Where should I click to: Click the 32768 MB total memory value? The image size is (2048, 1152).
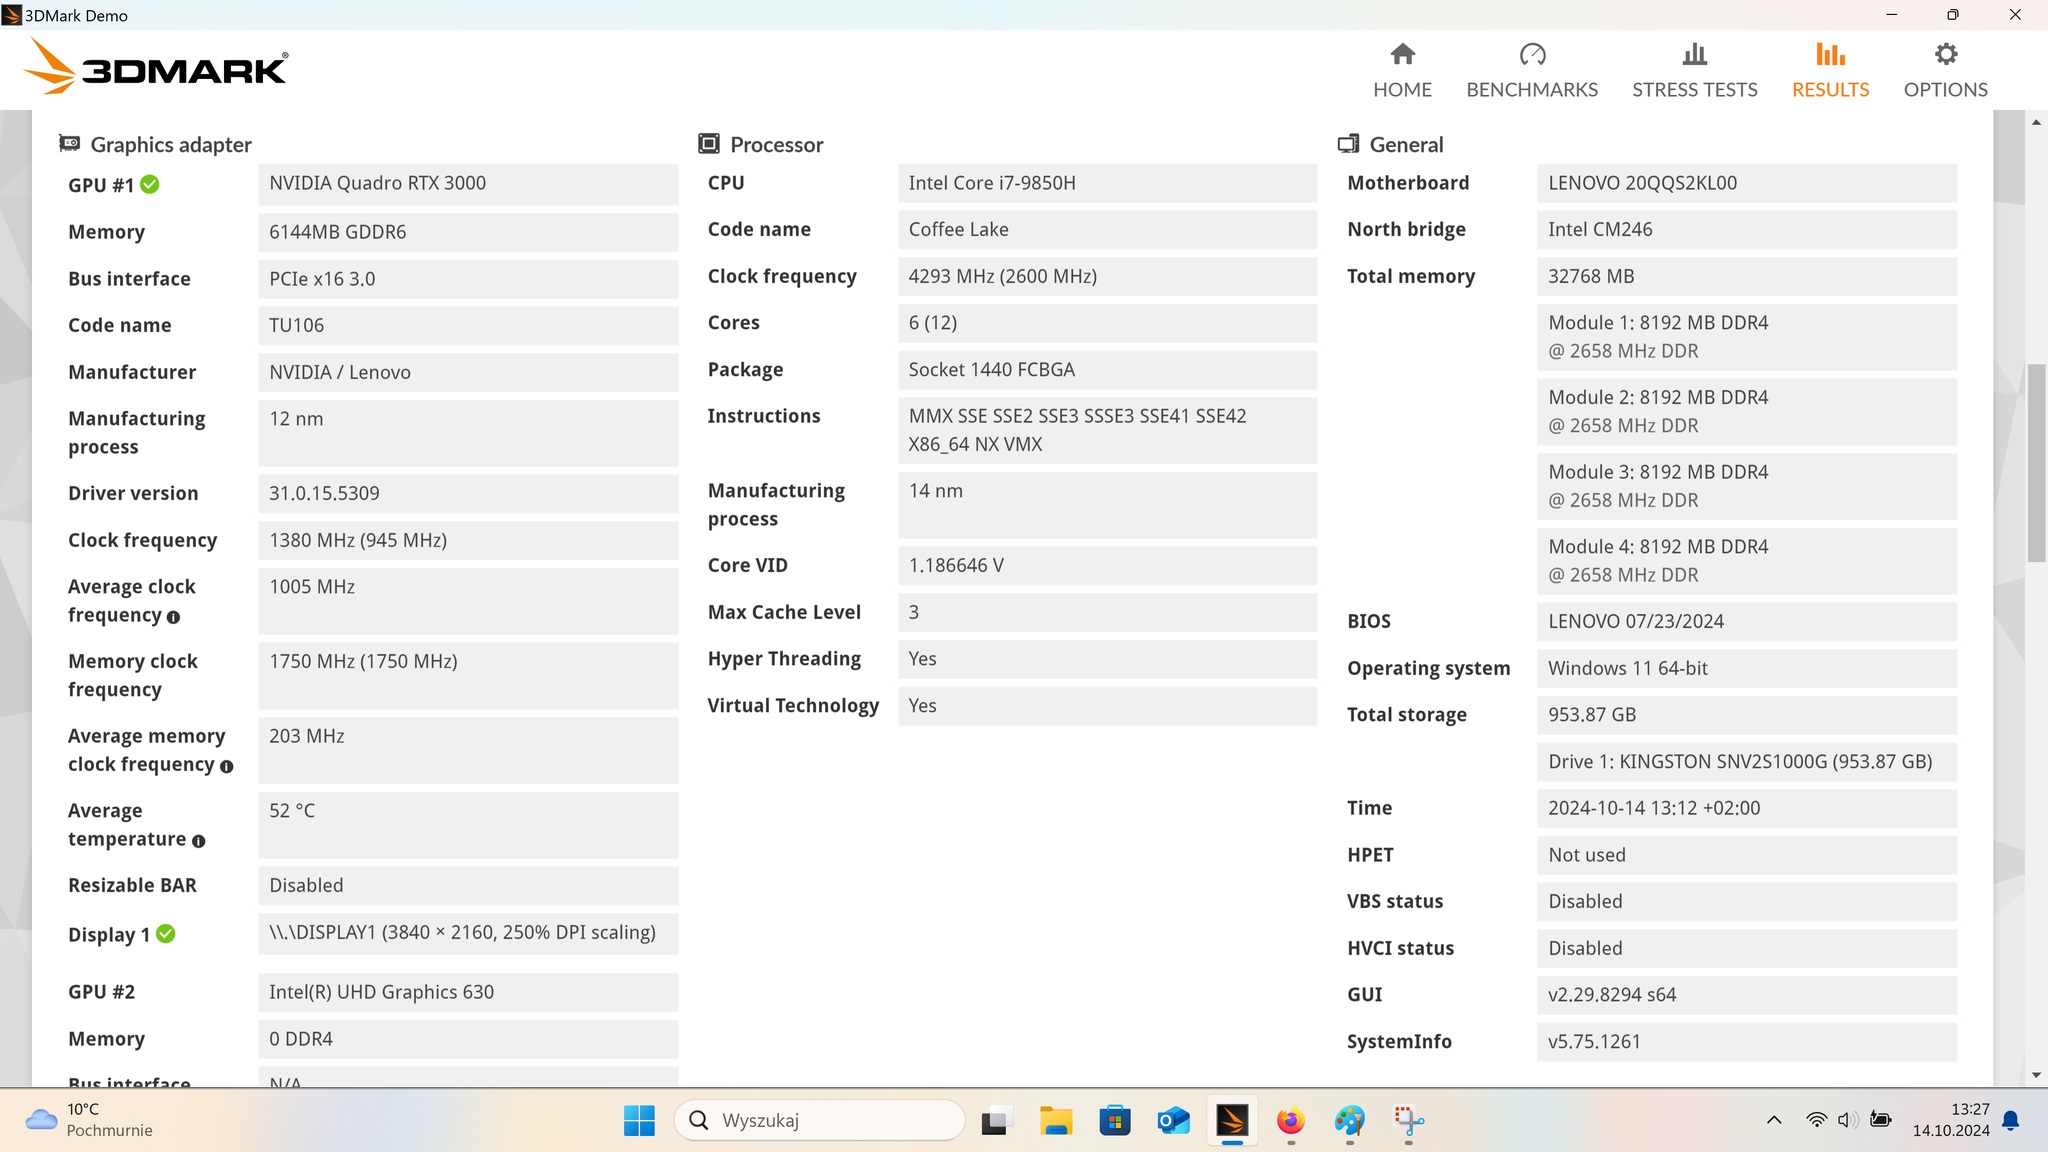point(1747,277)
